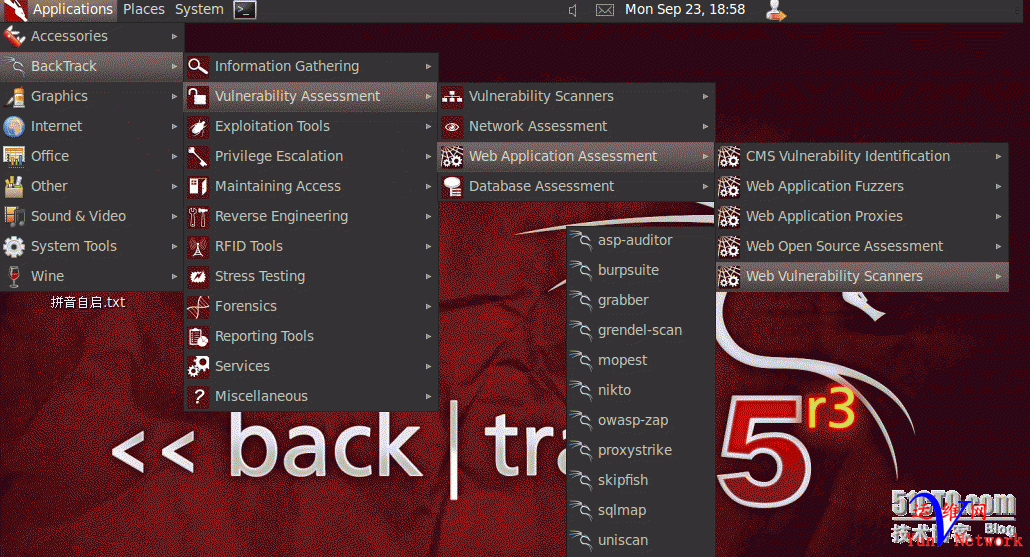Launch owasp-zap
The width and height of the screenshot is (1030, 557).
641,420
